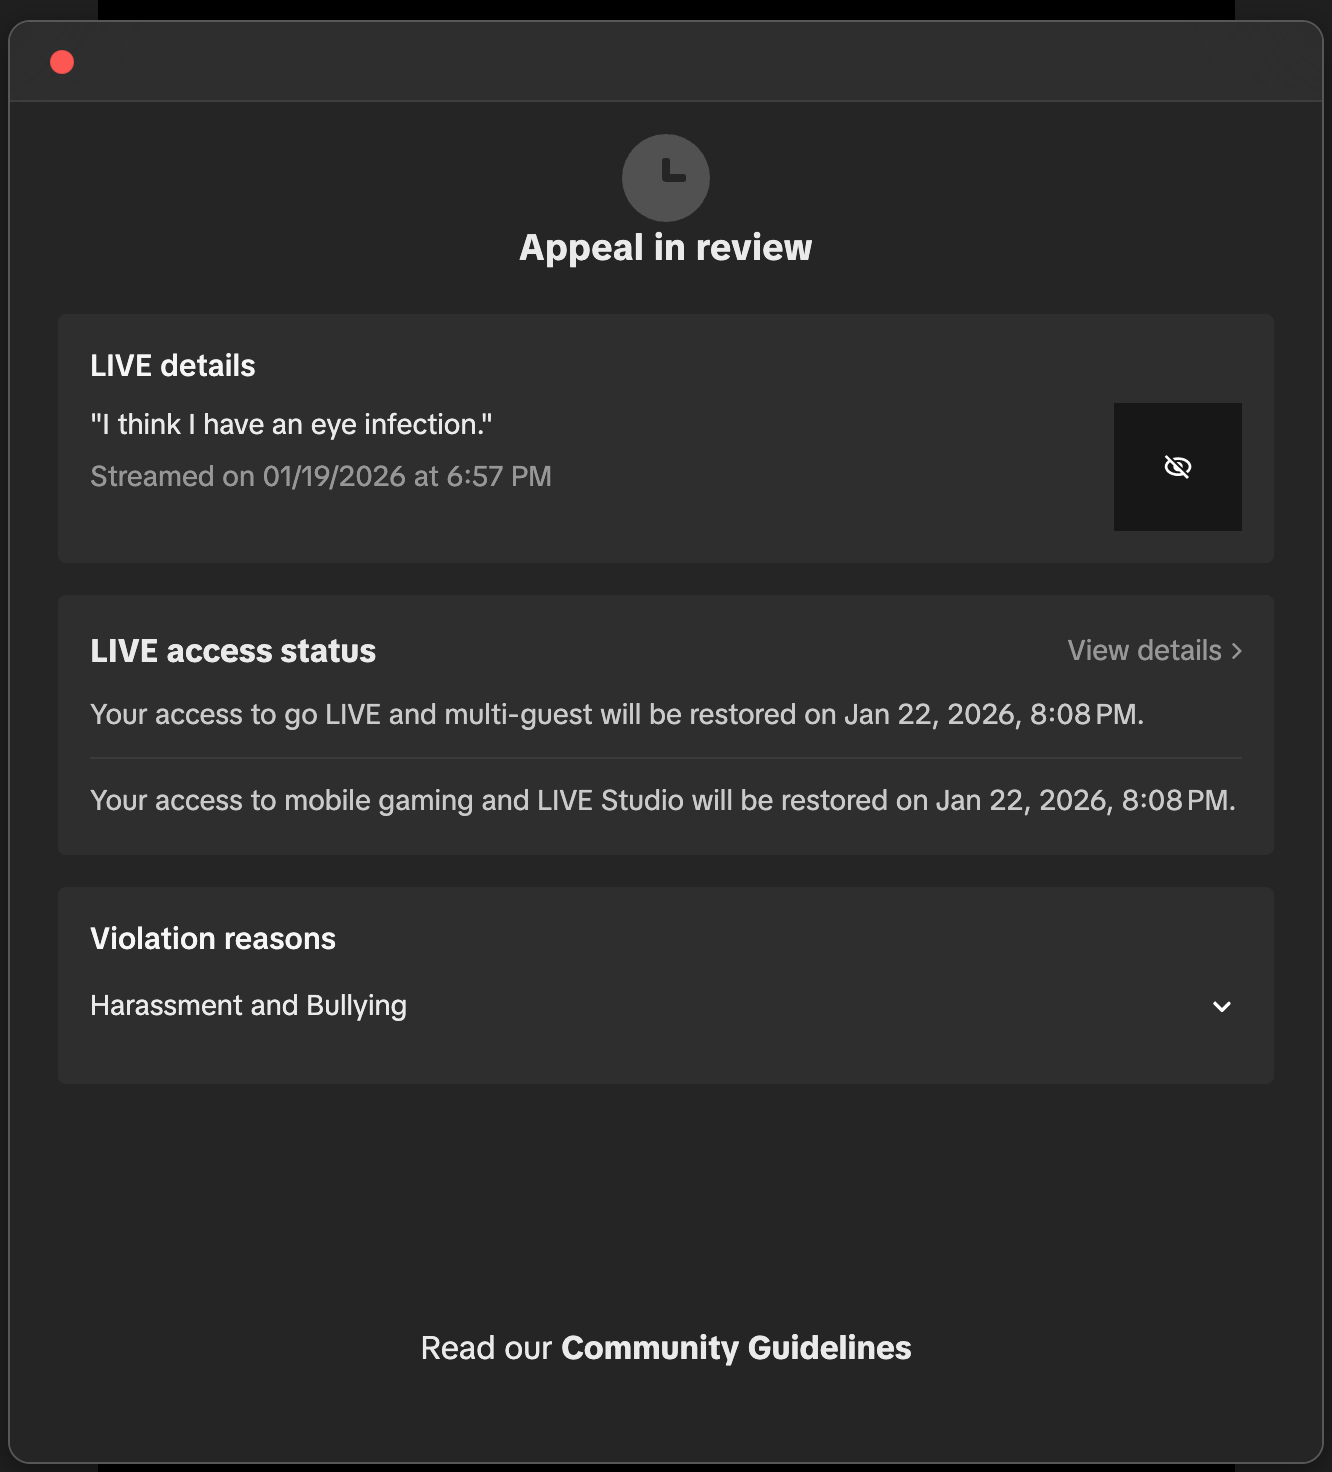
Task: Click the clock icon above Appeal in review
Action: pyautogui.click(x=666, y=178)
